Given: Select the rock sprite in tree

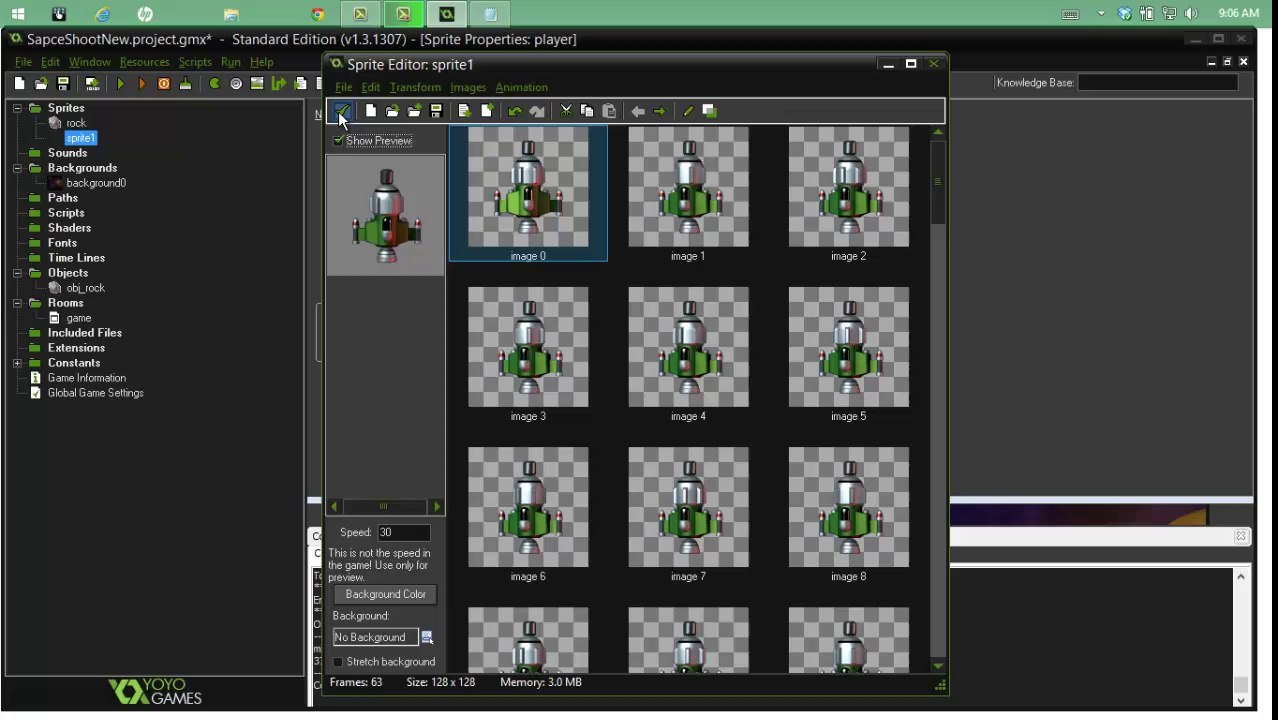Looking at the screenshot, I should (76, 123).
